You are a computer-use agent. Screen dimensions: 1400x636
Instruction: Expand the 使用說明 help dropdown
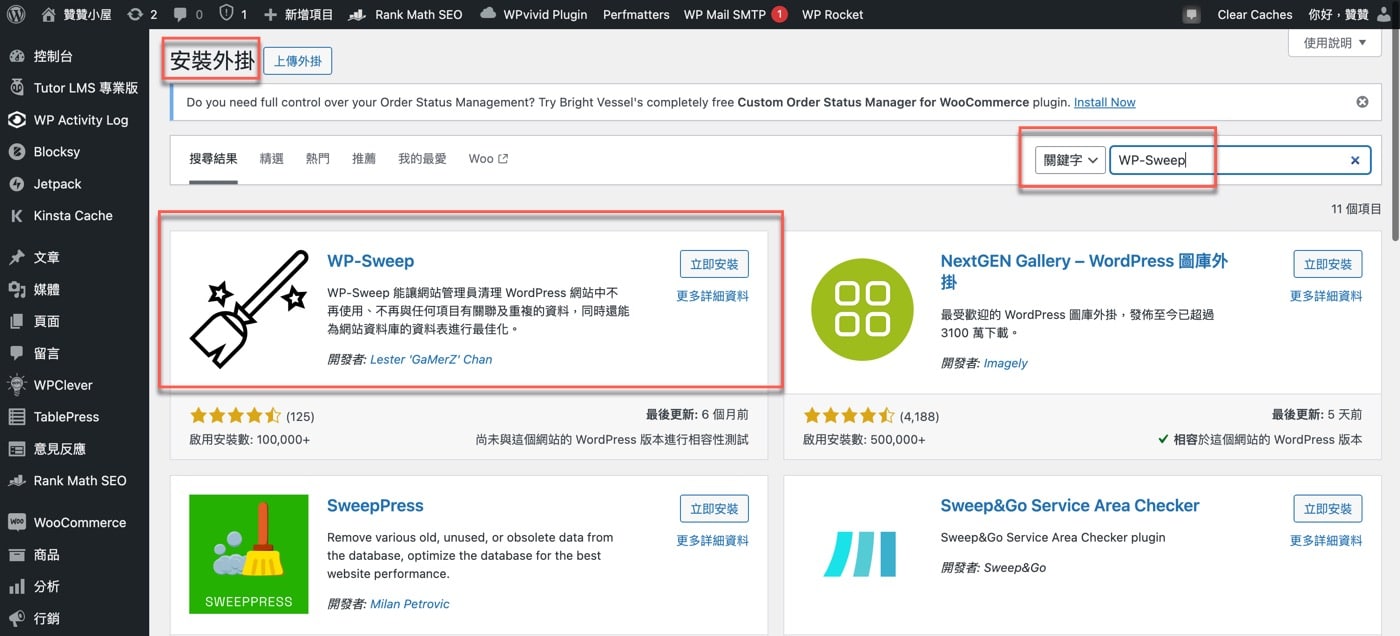point(1335,43)
